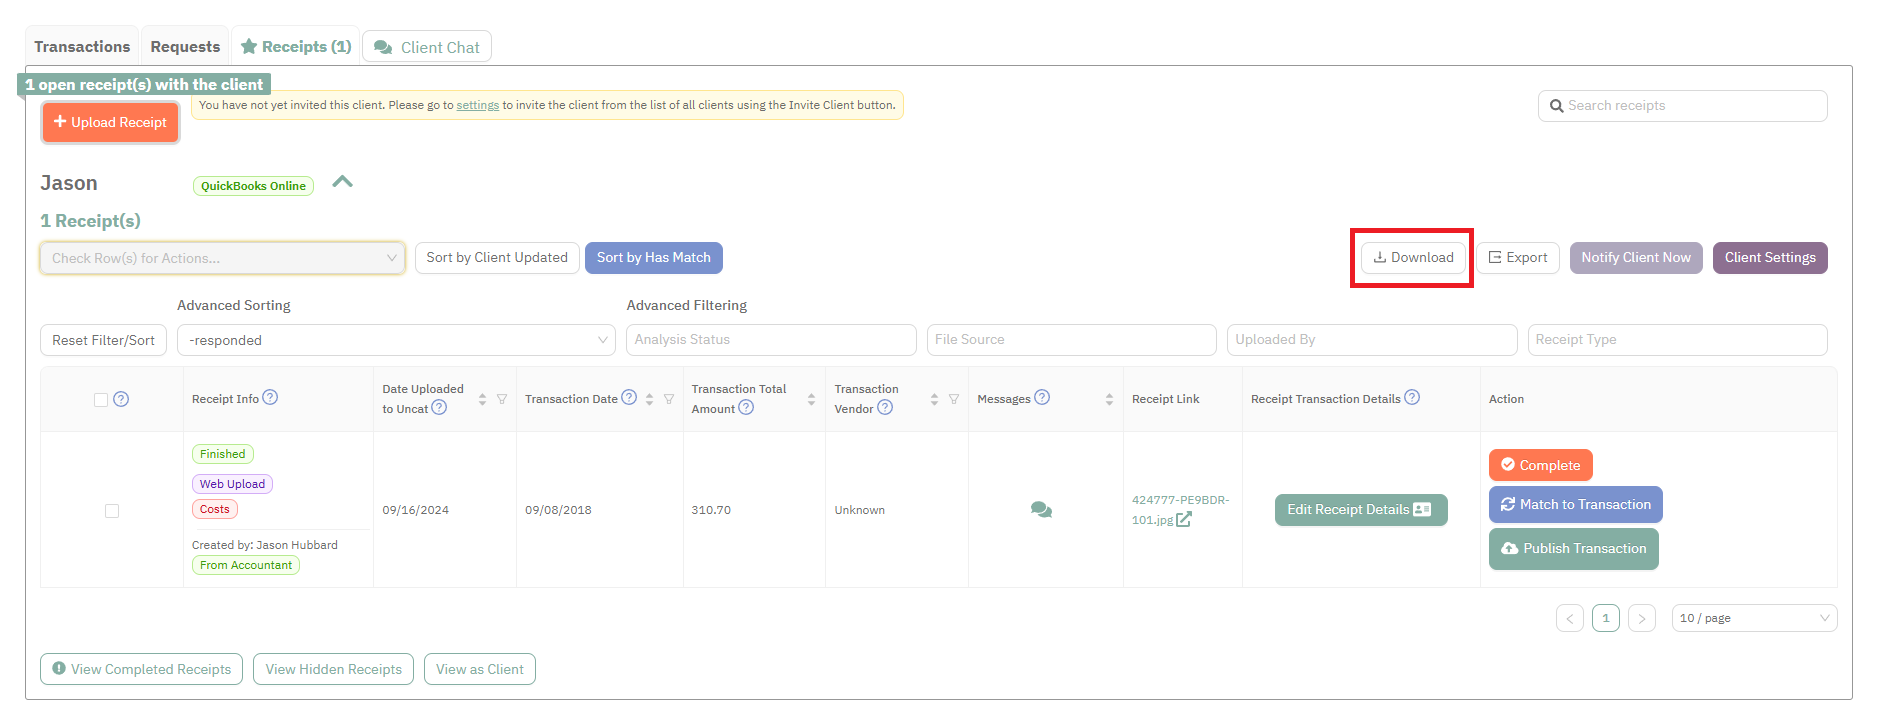Check the receipt row checkbox for 09/16/2024
1877x712 pixels.
(x=112, y=510)
